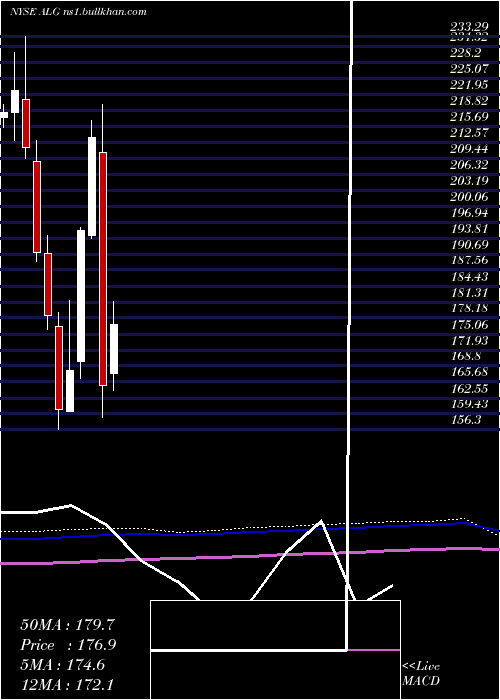The width and height of the screenshot is (500, 700).
Task: Click the '50MA : 179.7' readout
Action: tap(68, 625)
